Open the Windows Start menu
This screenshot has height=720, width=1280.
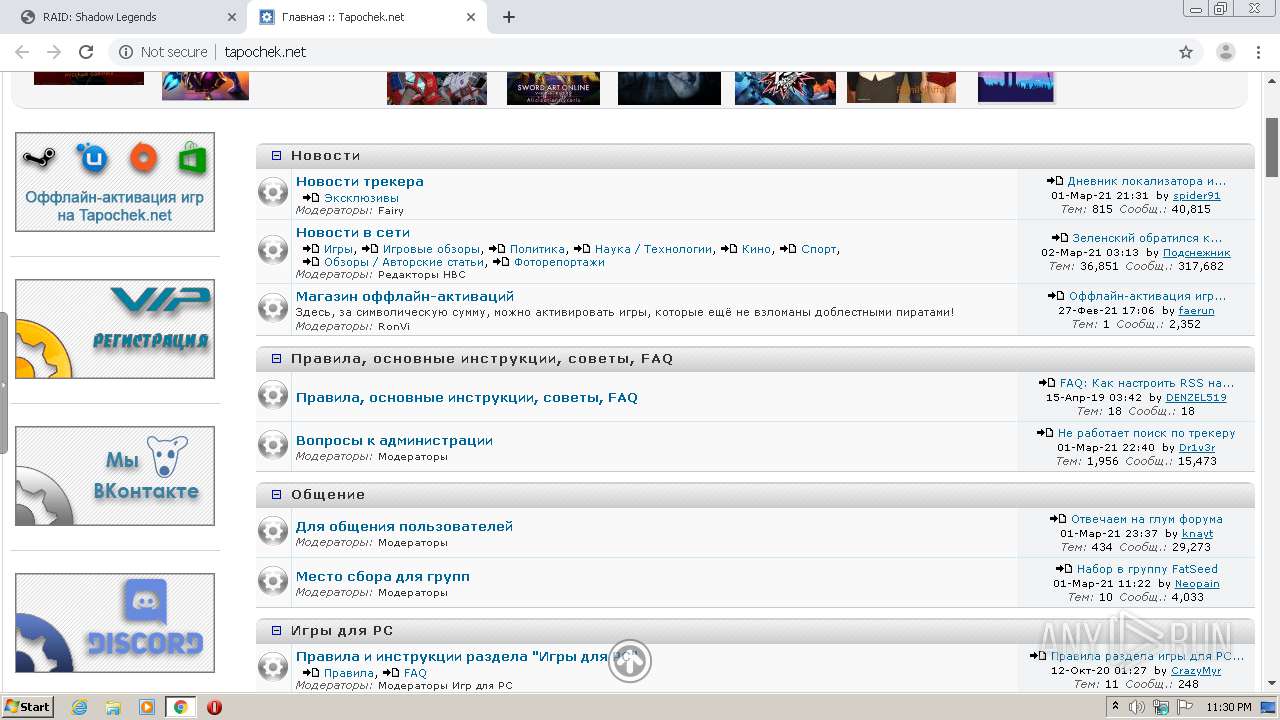[x=28, y=707]
